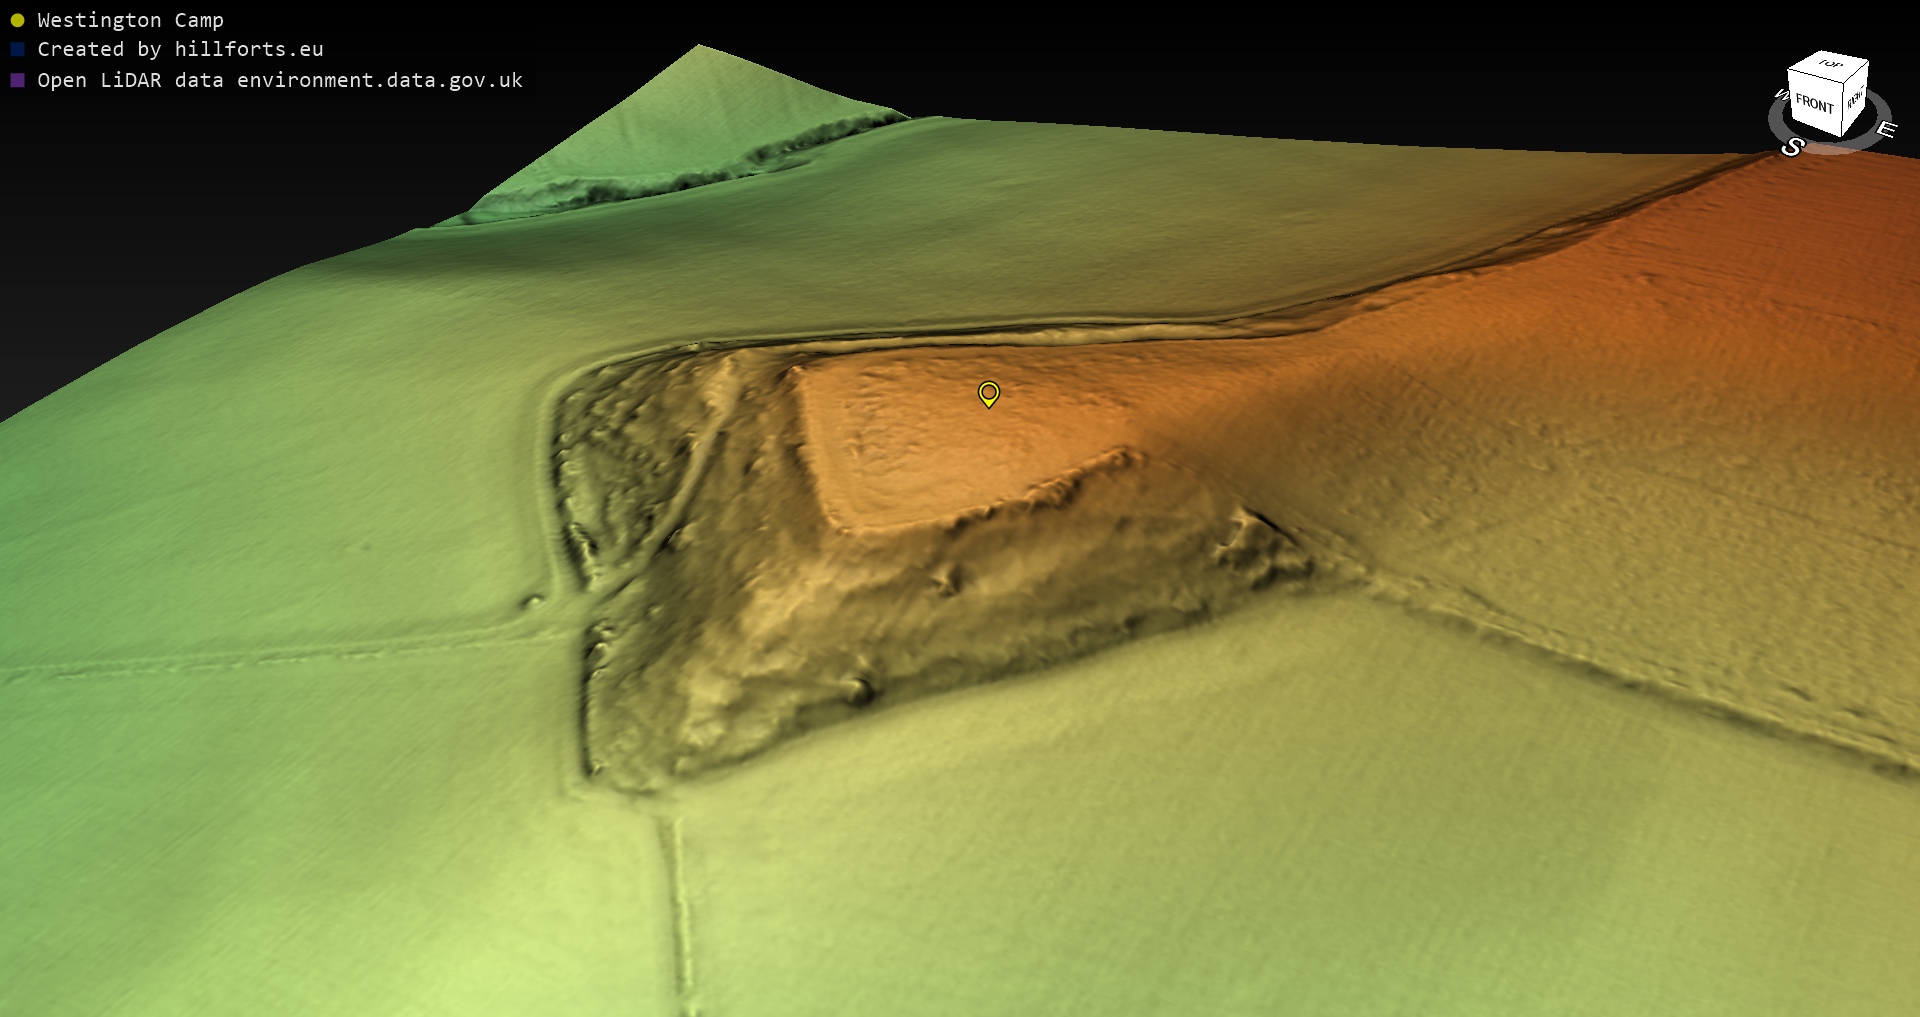This screenshot has width=1920, height=1017.
Task: Switch to the RIGHT face of the cube
Action: coord(1855,98)
